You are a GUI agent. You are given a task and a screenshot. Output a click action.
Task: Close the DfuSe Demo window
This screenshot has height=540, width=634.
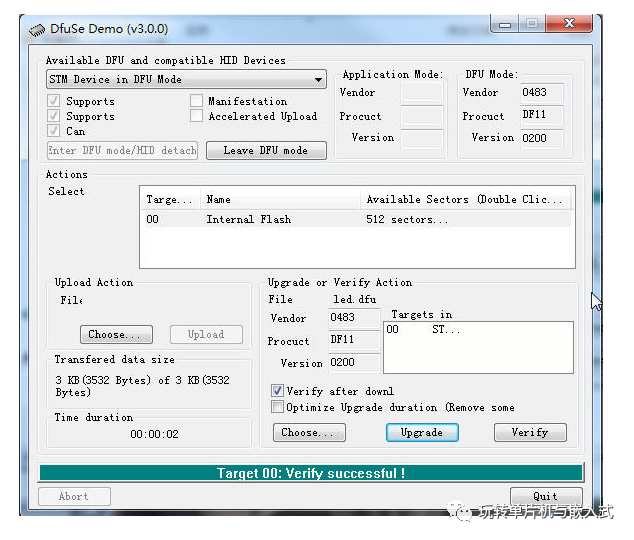pyautogui.click(x=569, y=23)
